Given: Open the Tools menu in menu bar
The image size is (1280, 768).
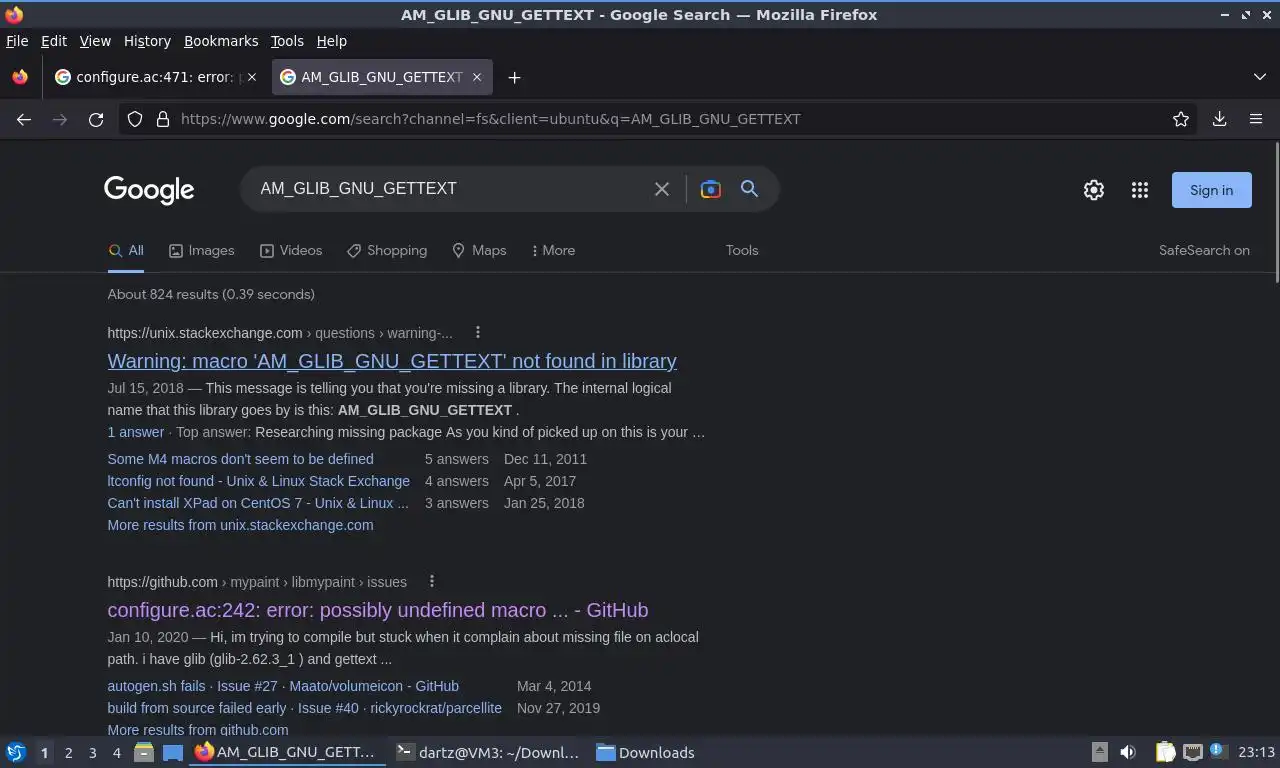Looking at the screenshot, I should (287, 41).
